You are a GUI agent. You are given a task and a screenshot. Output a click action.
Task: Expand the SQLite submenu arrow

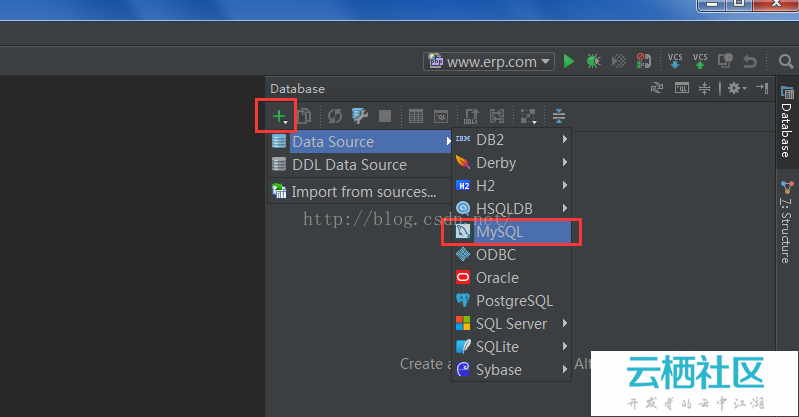tap(565, 346)
